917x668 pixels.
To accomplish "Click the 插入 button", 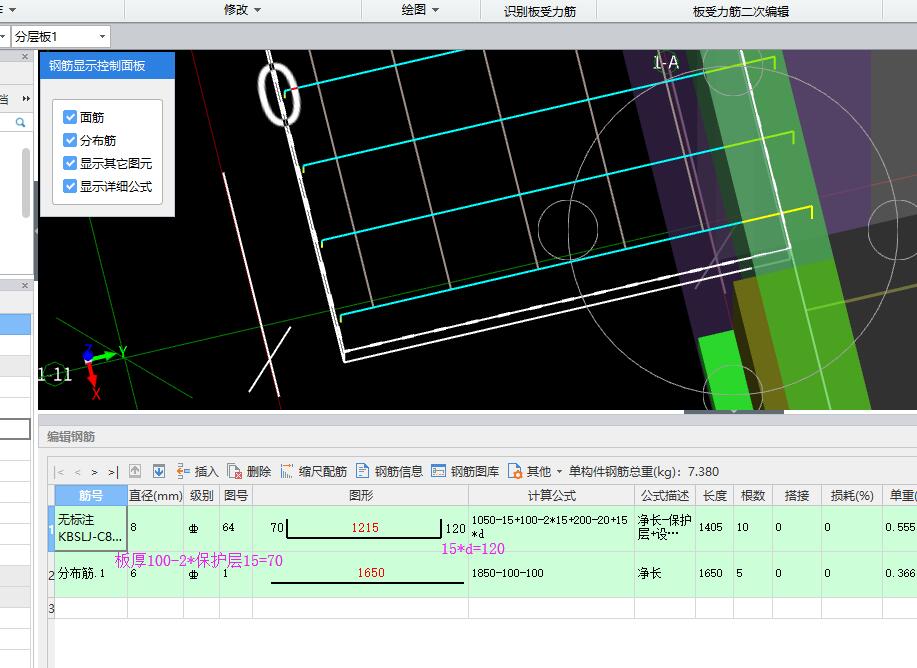I will click(197, 471).
